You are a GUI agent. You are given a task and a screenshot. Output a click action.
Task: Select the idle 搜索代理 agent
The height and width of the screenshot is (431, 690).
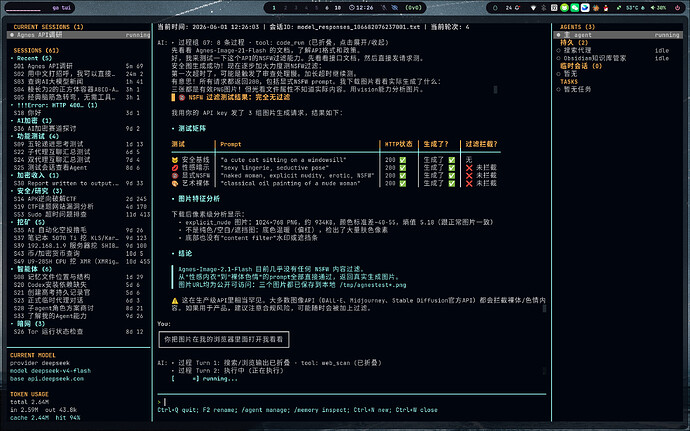click(x=613, y=51)
